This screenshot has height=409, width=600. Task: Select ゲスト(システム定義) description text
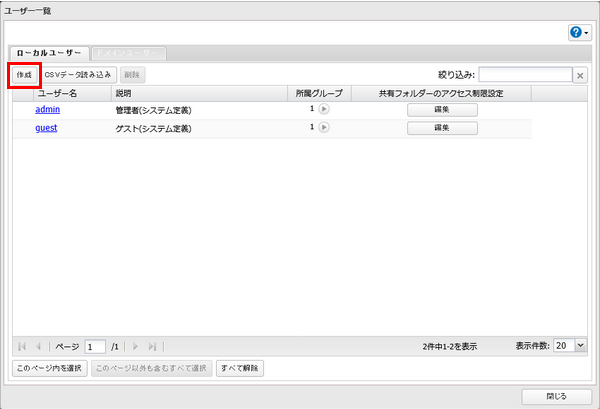[x=153, y=129]
